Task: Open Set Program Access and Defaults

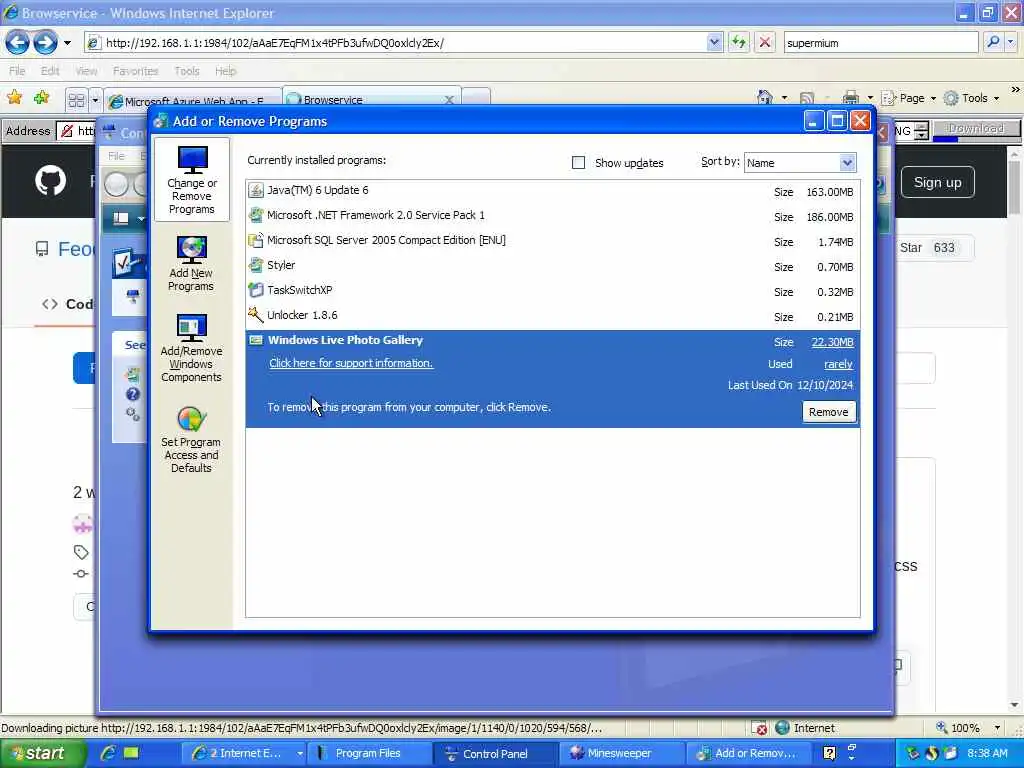Action: click(x=191, y=439)
